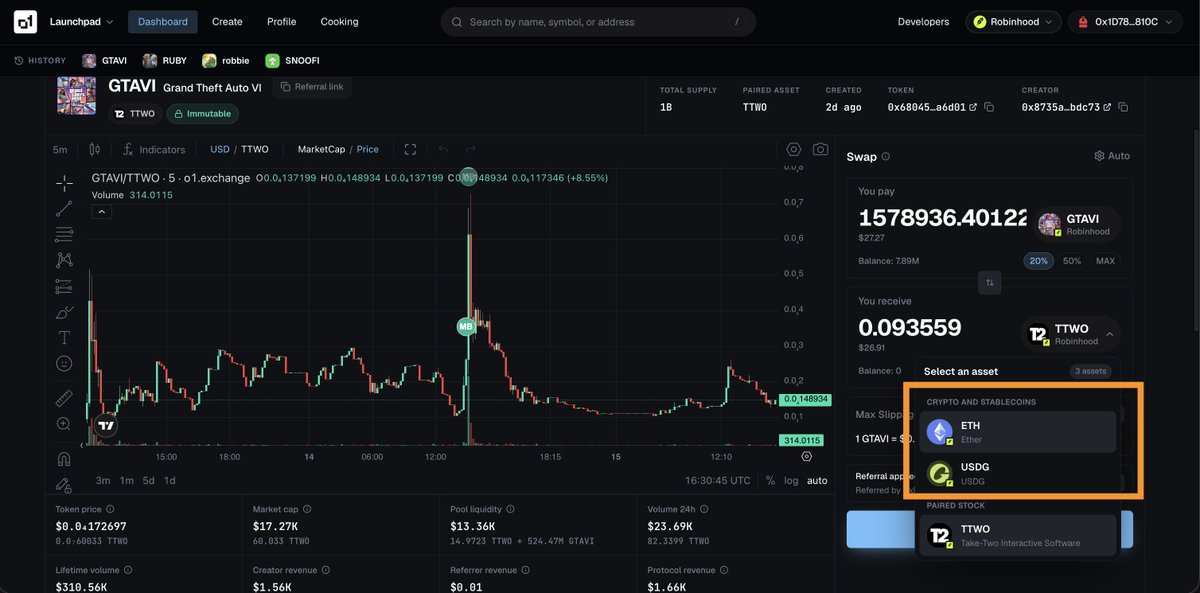
Task: Open the Auto slippage settings
Action: click(1112, 156)
